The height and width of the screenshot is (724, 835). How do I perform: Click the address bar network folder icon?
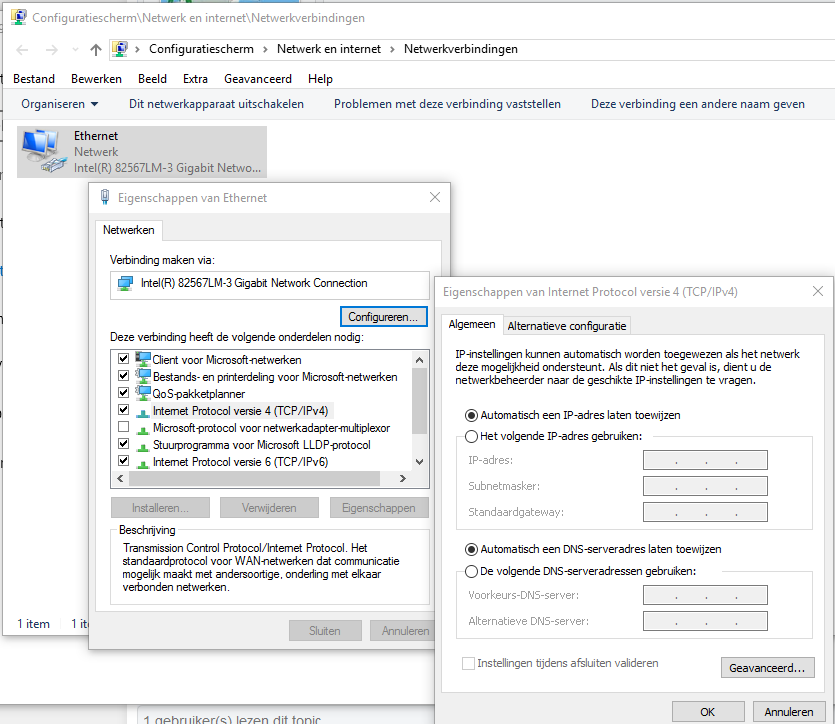121,49
